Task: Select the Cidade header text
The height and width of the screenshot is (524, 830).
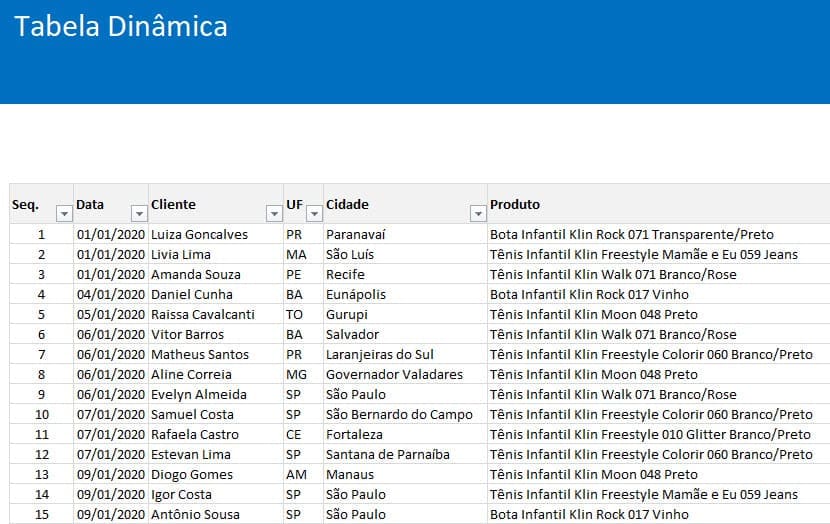Action: 347,204
